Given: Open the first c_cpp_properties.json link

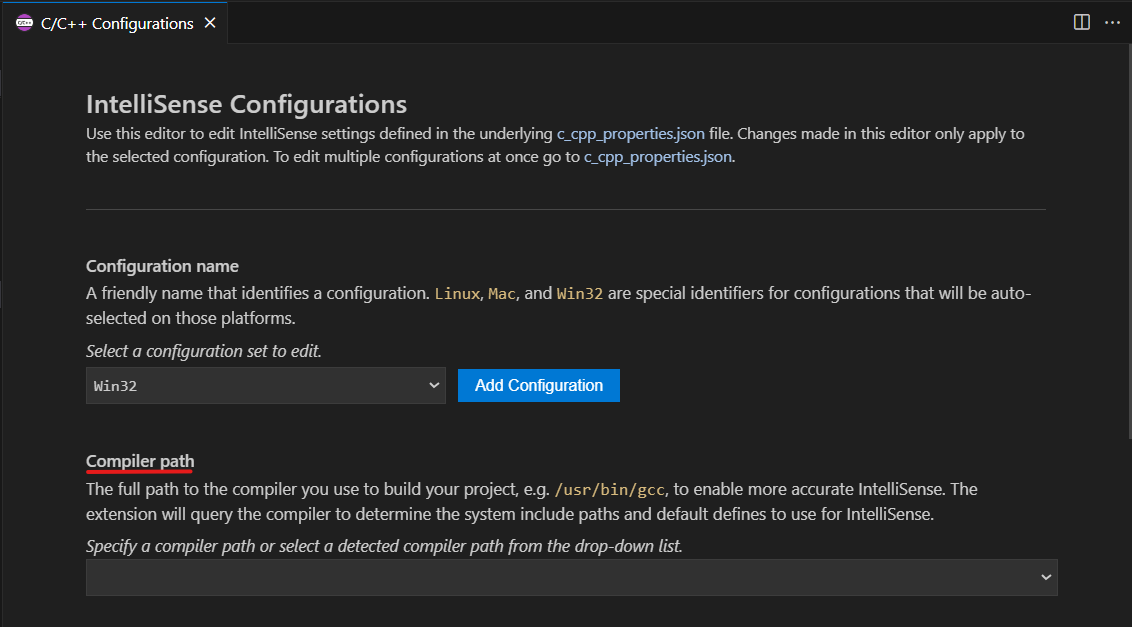Looking at the screenshot, I should (629, 133).
